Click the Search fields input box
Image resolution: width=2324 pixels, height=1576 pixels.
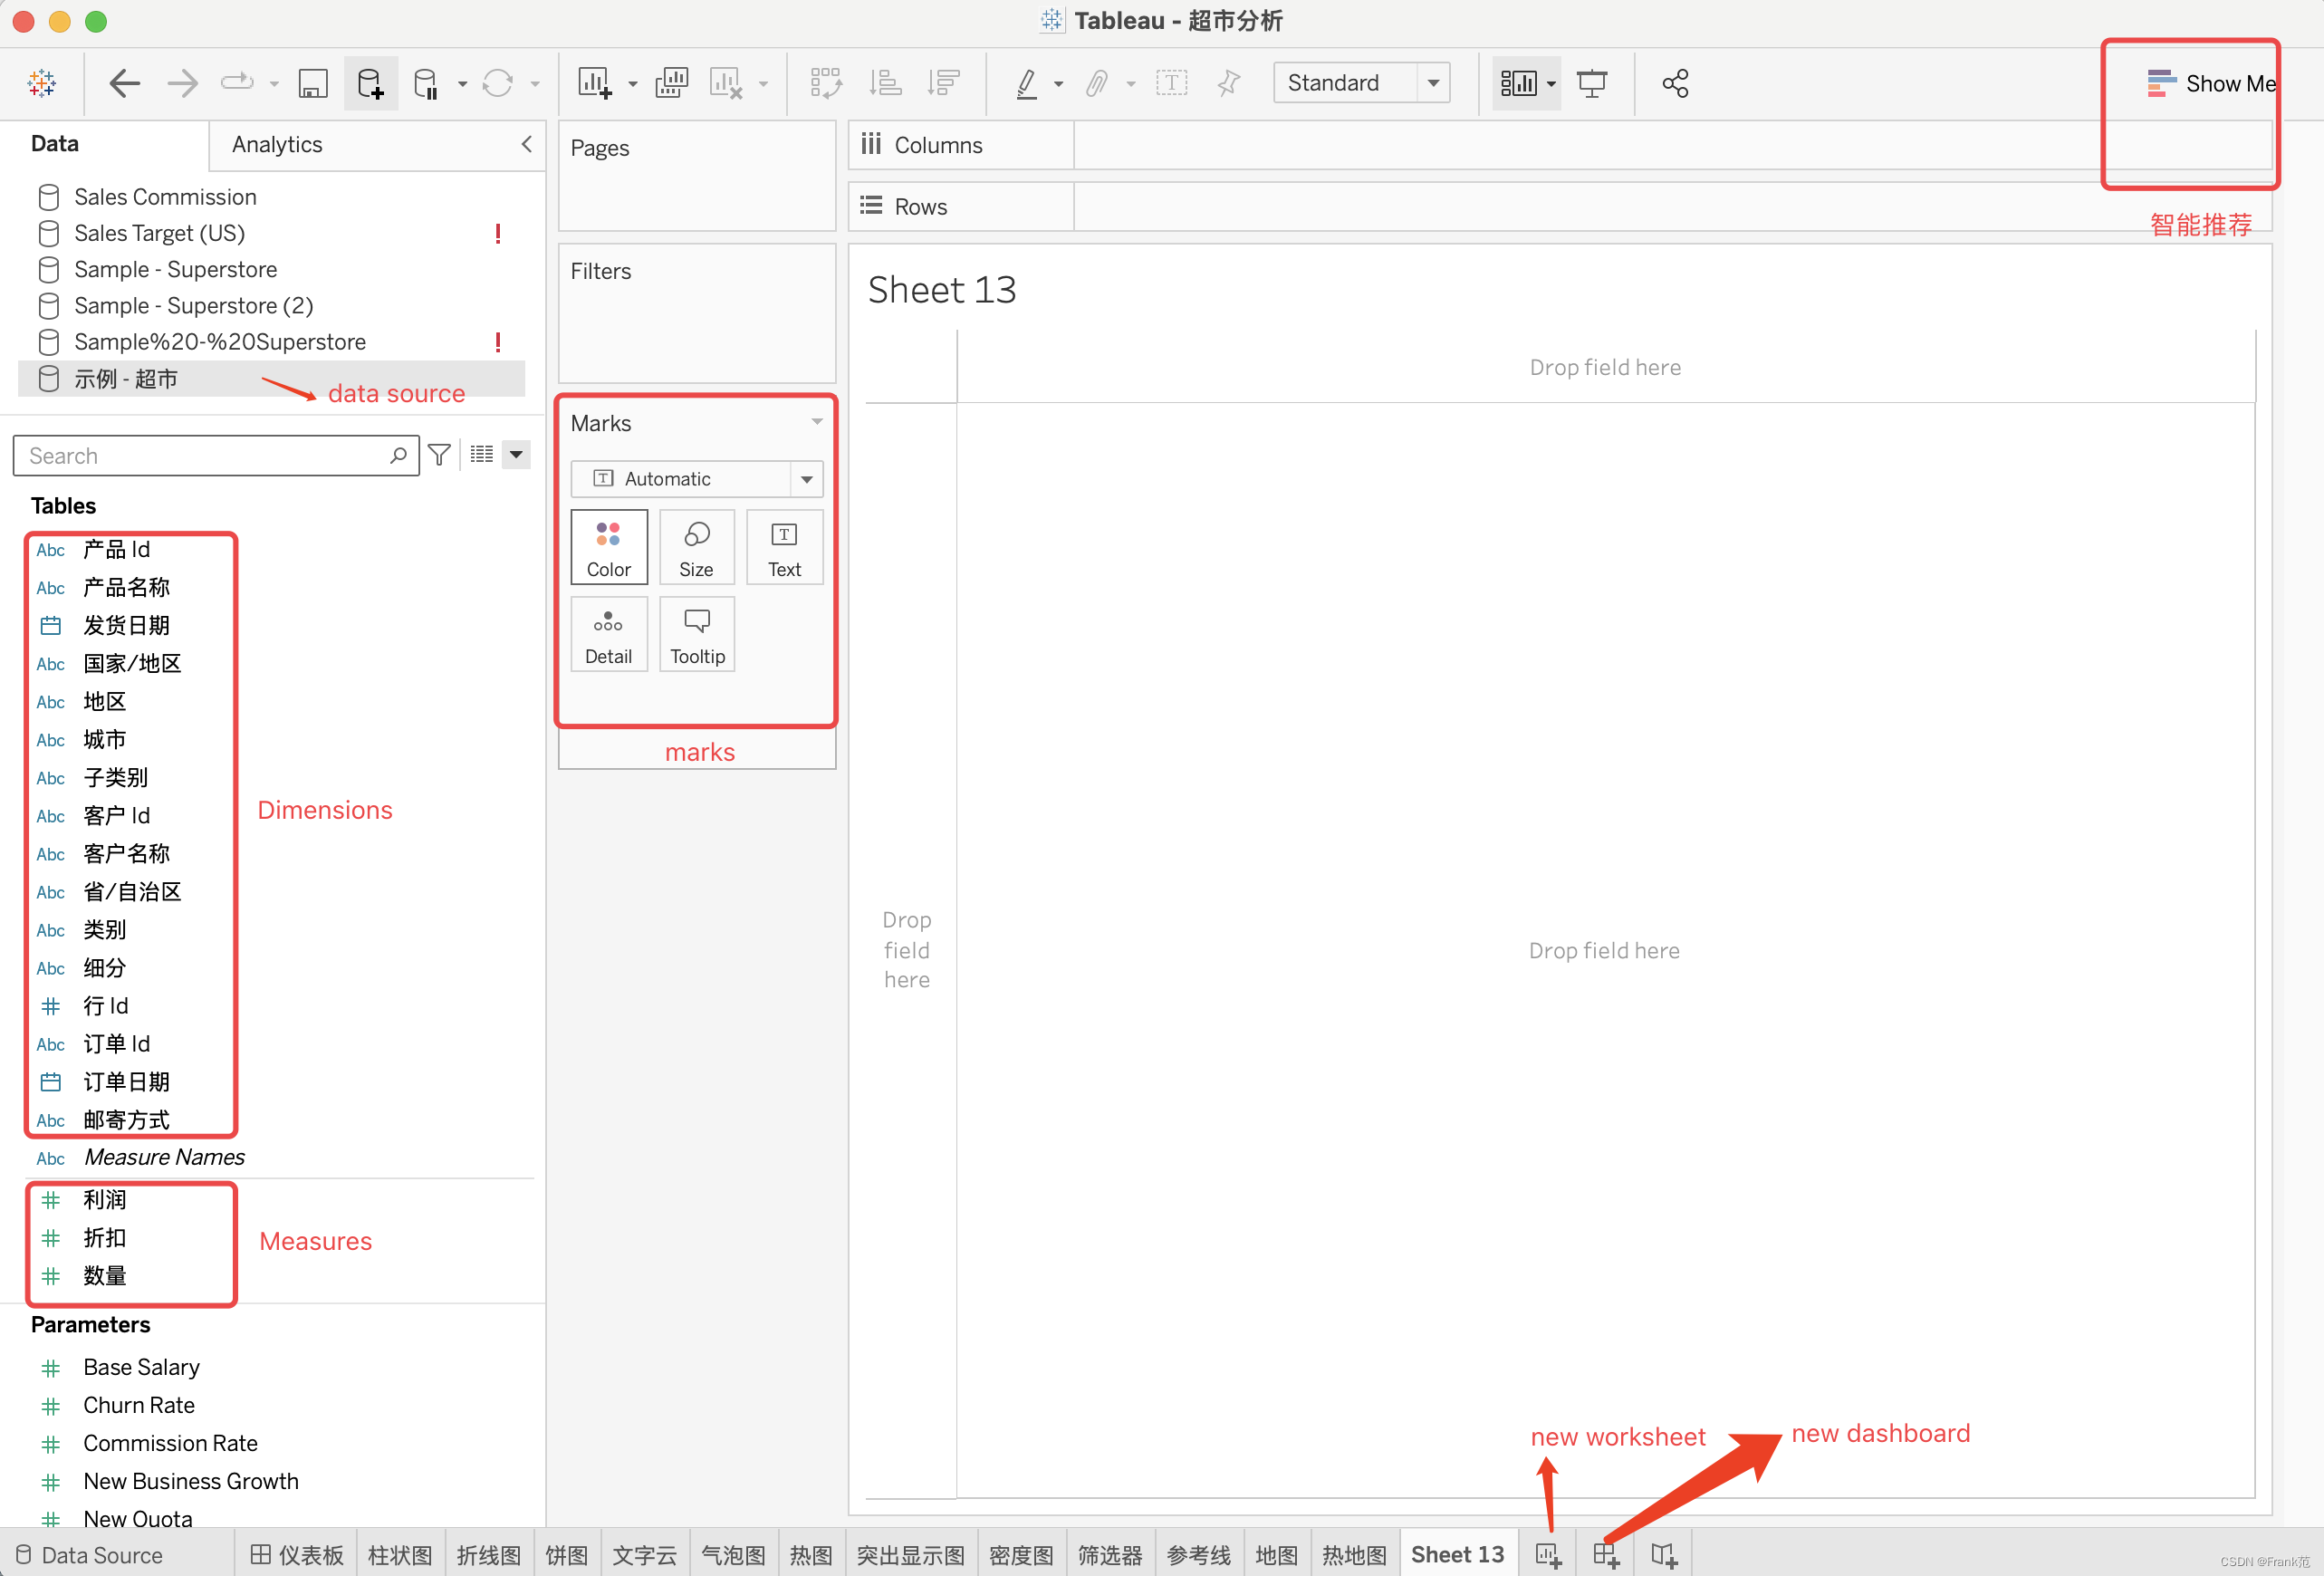coord(215,455)
